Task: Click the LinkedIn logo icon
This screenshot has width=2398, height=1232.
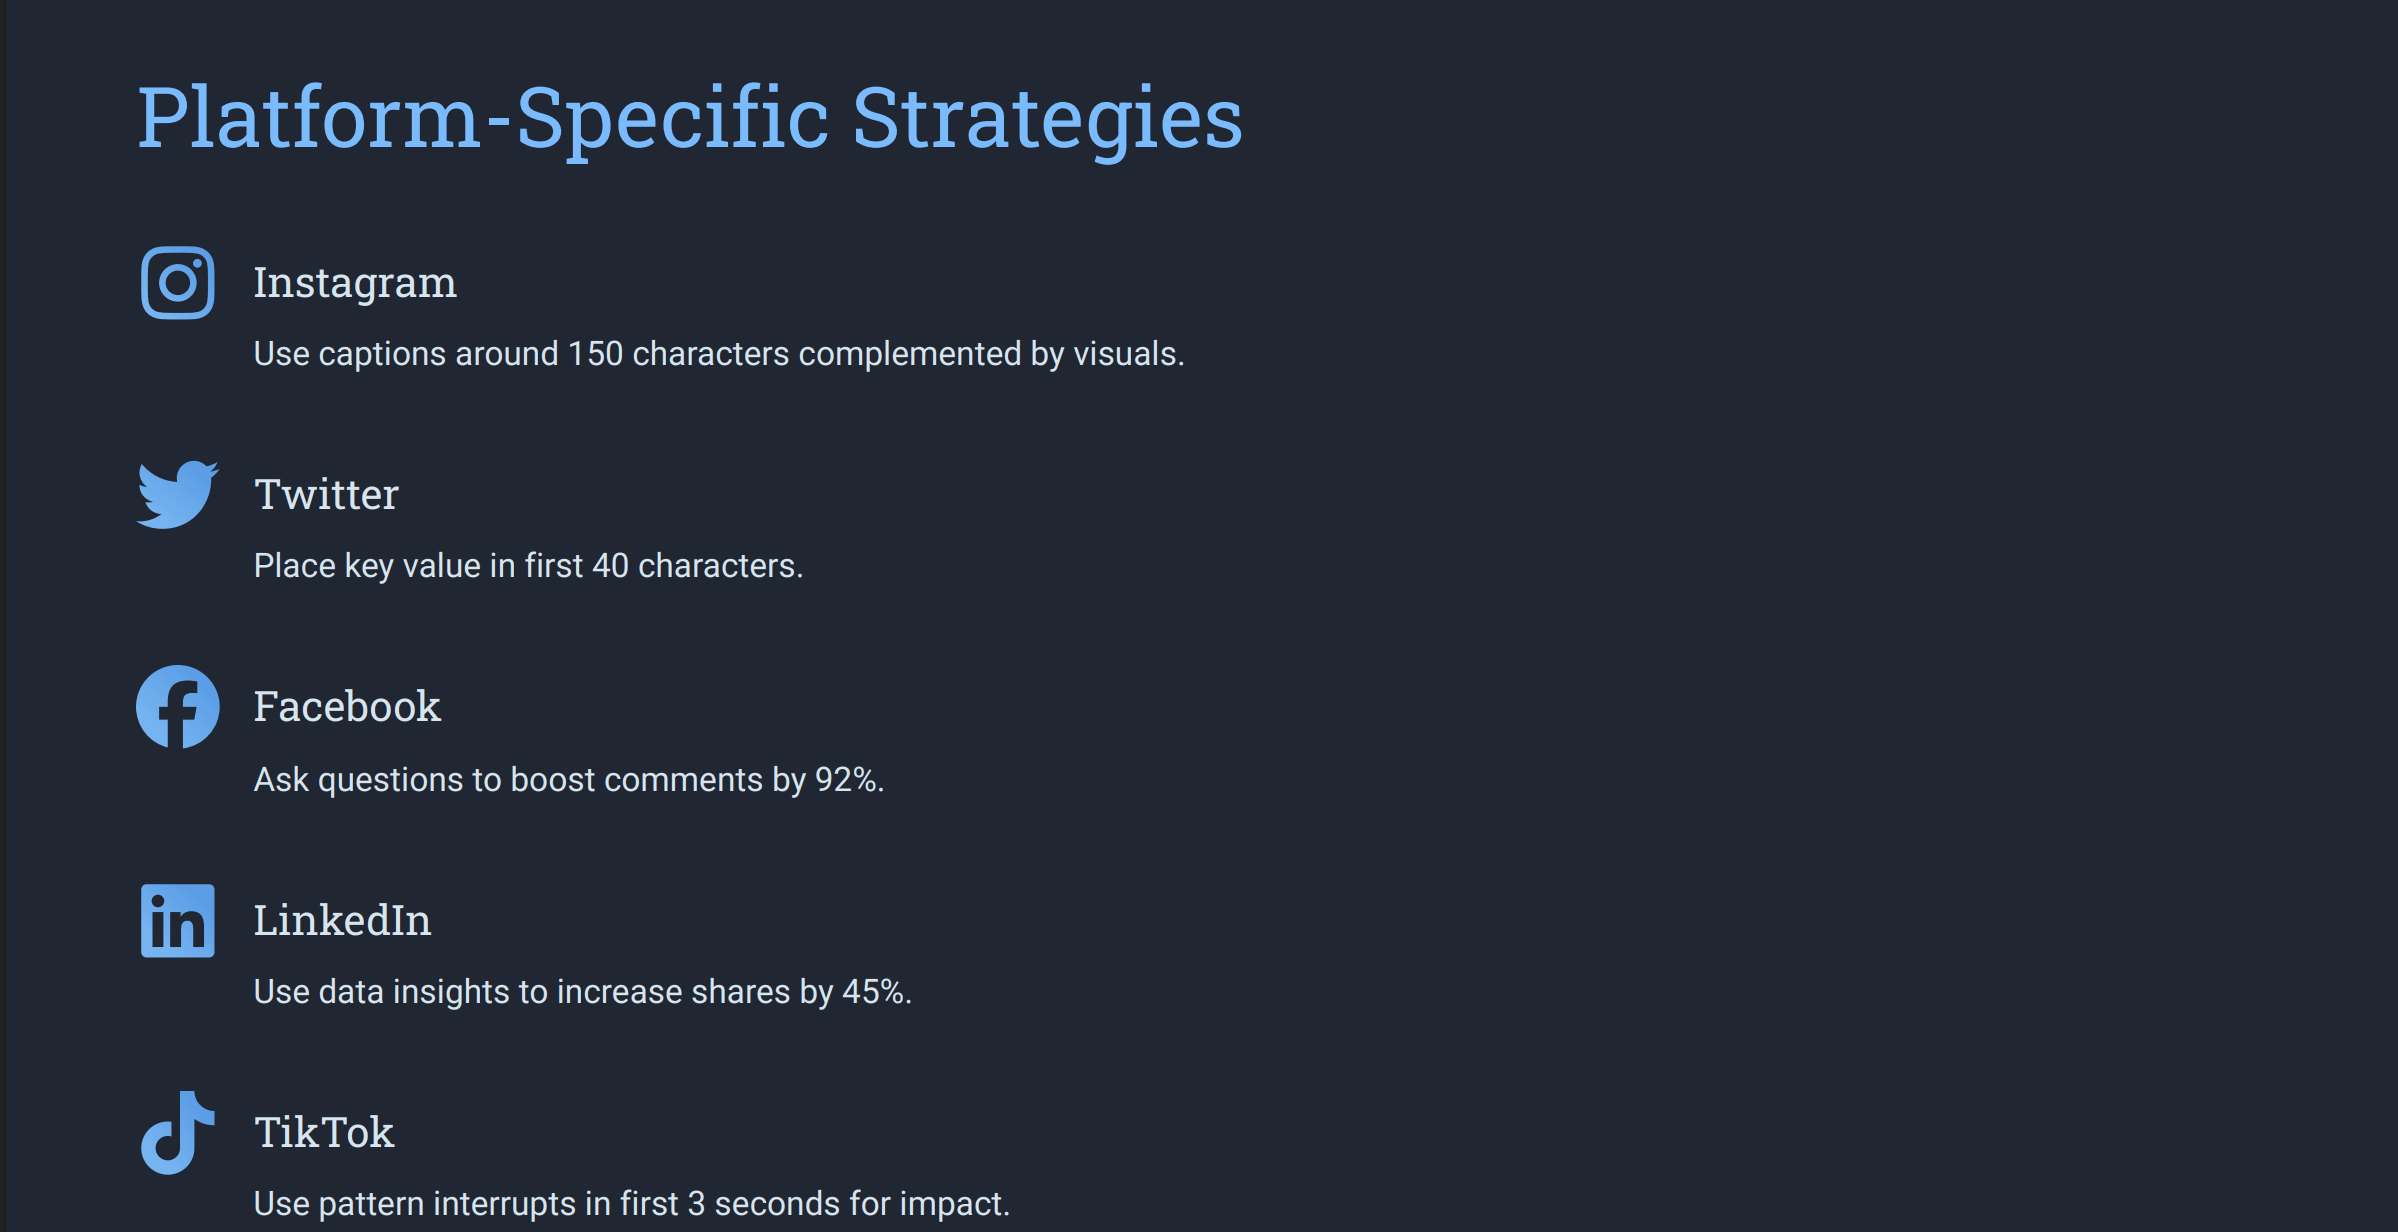Action: (178, 920)
